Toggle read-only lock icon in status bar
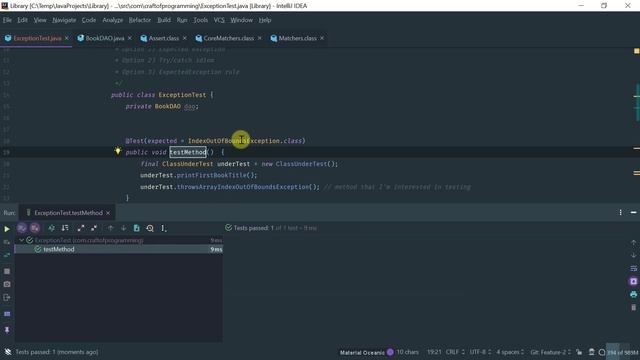 [579, 352]
